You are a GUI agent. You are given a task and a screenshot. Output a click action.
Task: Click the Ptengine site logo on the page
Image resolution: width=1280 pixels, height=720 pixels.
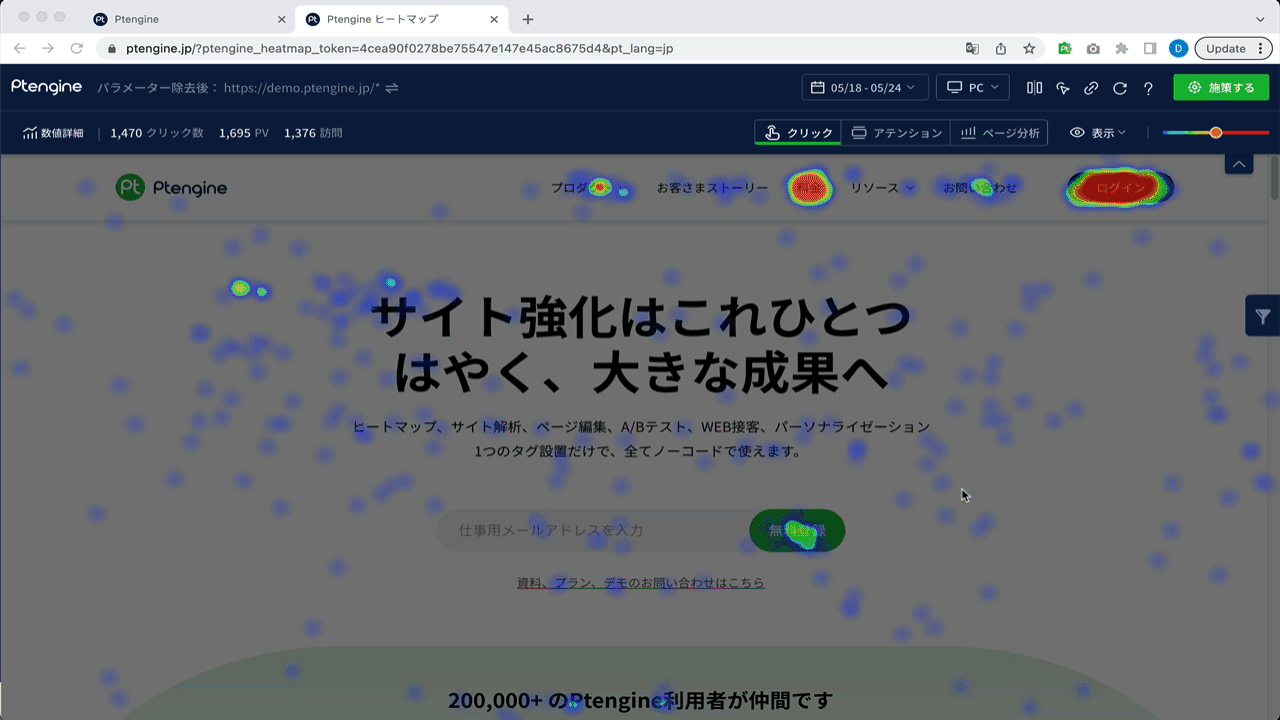[x=171, y=187]
